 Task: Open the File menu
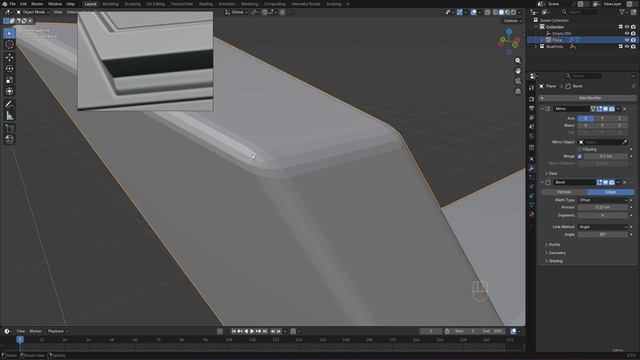12,4
